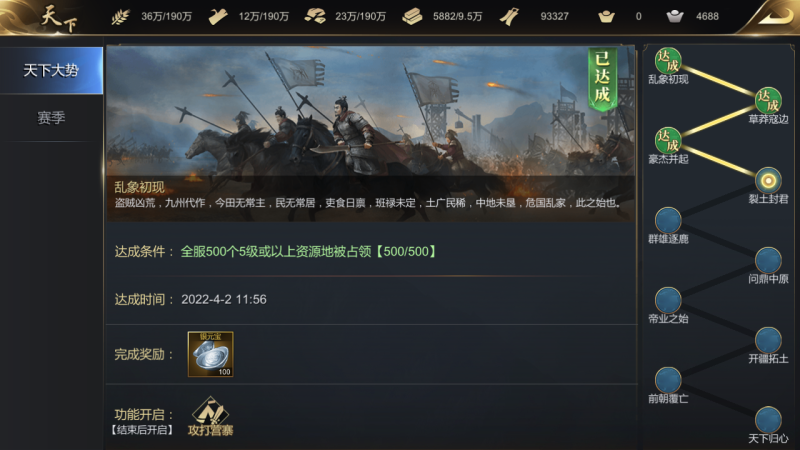Select the grain resource icon
This screenshot has height=450, width=800.
[120, 17]
